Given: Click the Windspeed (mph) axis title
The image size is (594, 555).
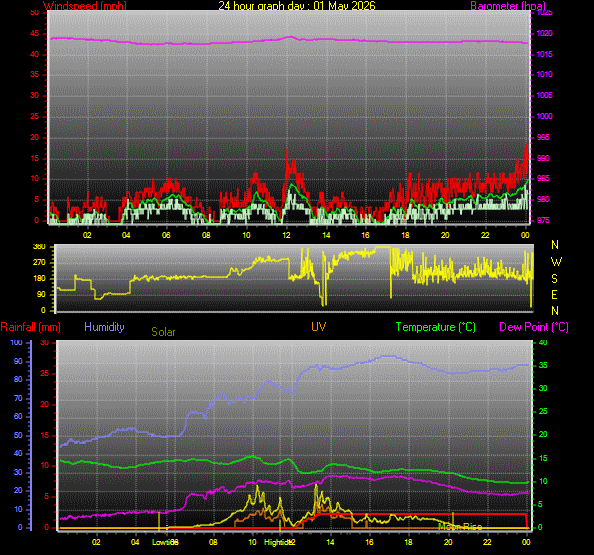Looking at the screenshot, I should [85, 6].
